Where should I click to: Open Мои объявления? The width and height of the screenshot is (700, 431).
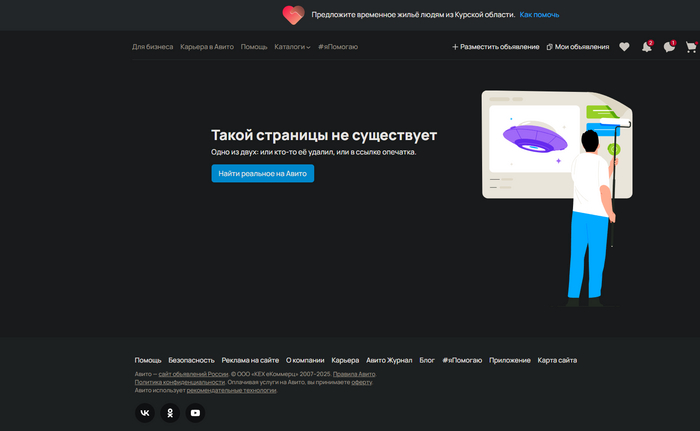pyautogui.click(x=578, y=47)
